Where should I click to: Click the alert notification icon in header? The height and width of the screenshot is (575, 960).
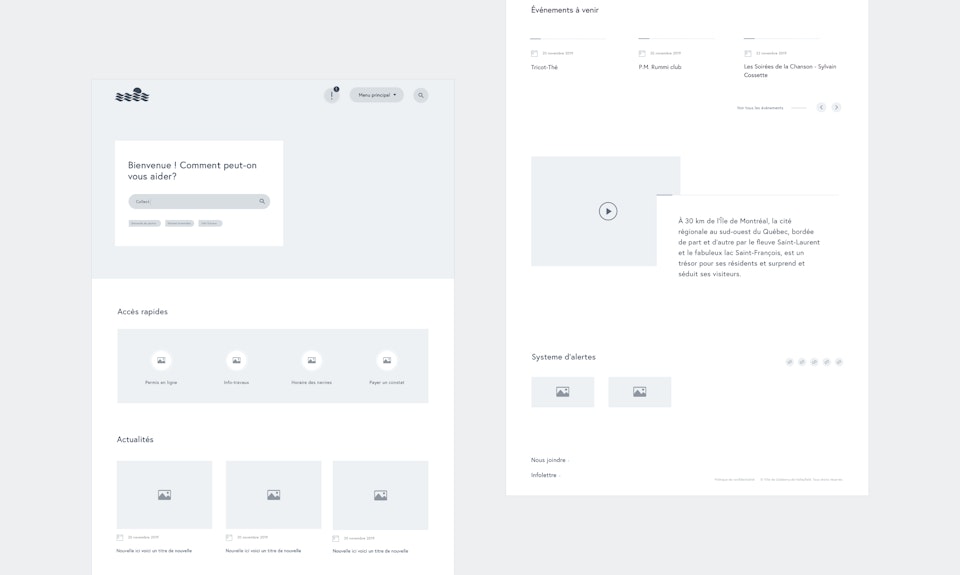click(332, 95)
